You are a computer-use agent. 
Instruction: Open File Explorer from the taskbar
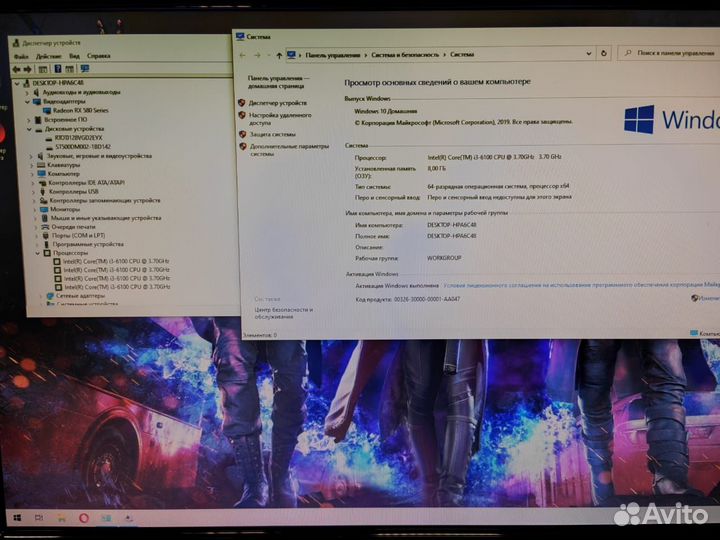tap(61, 518)
